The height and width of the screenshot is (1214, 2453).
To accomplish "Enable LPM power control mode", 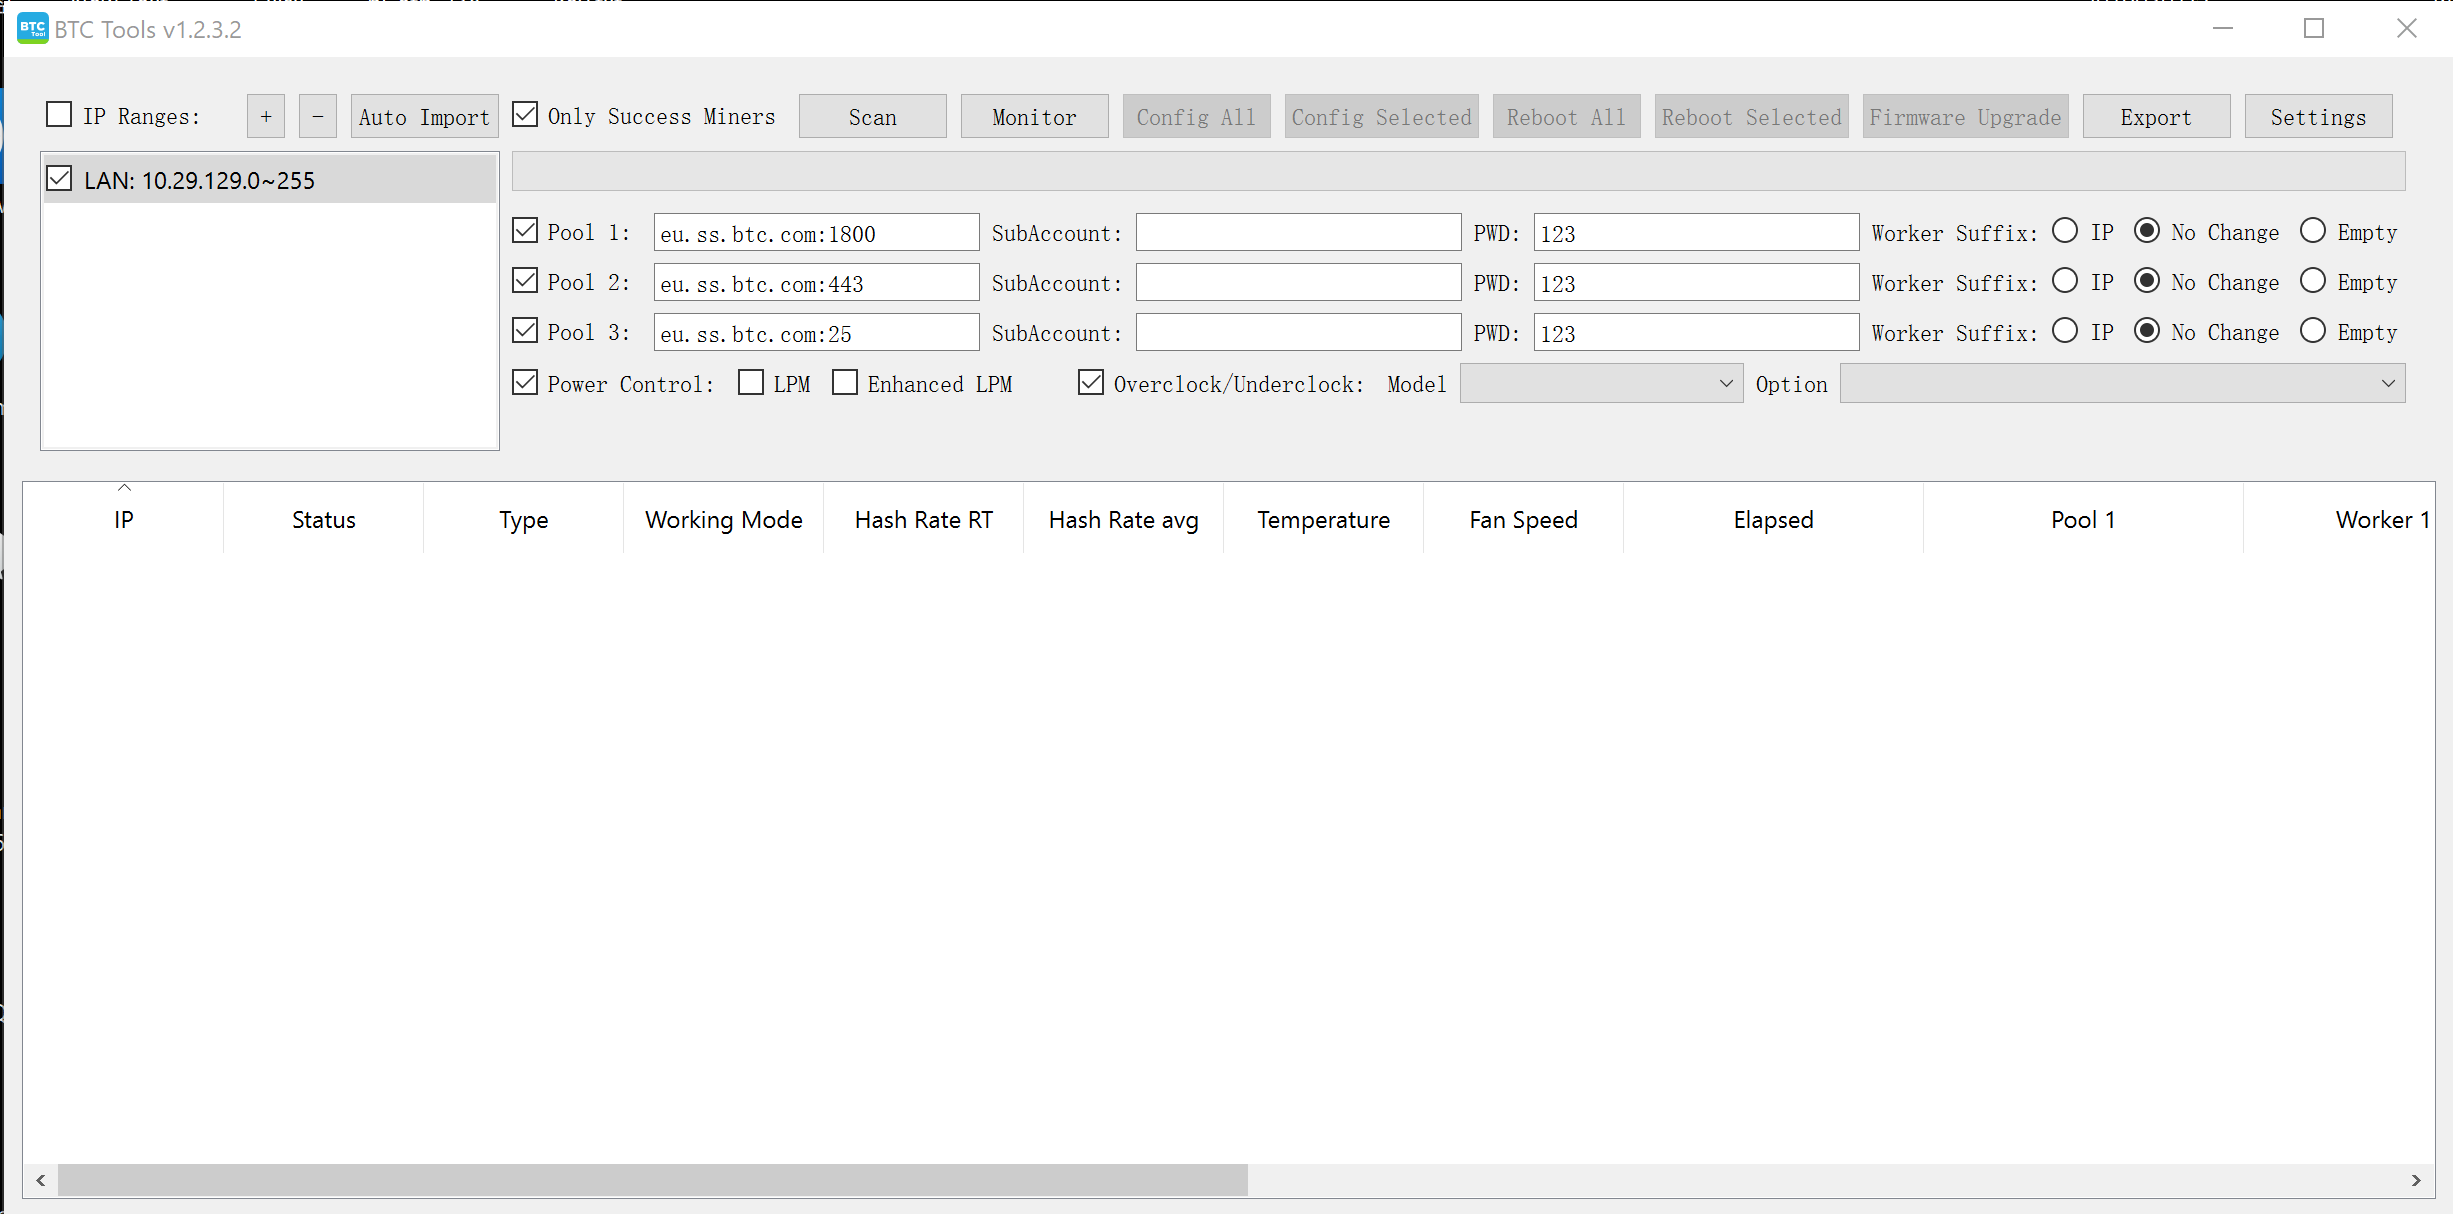I will coord(750,382).
